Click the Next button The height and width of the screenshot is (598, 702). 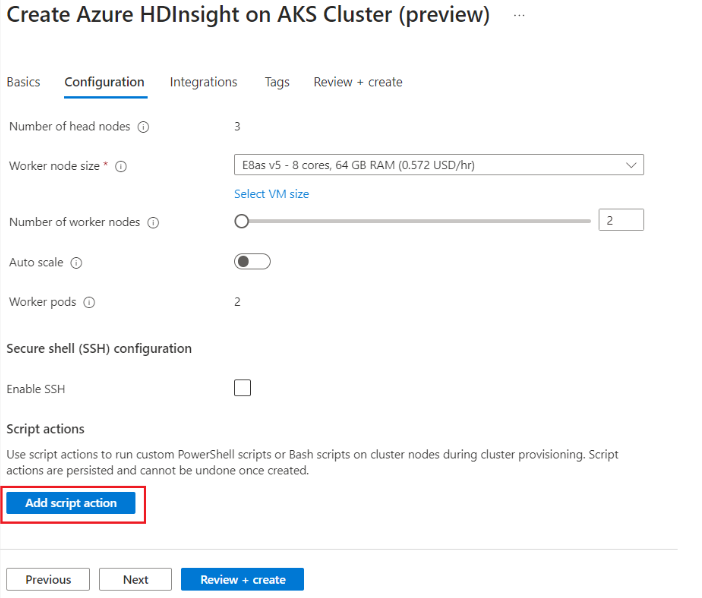coord(136,580)
